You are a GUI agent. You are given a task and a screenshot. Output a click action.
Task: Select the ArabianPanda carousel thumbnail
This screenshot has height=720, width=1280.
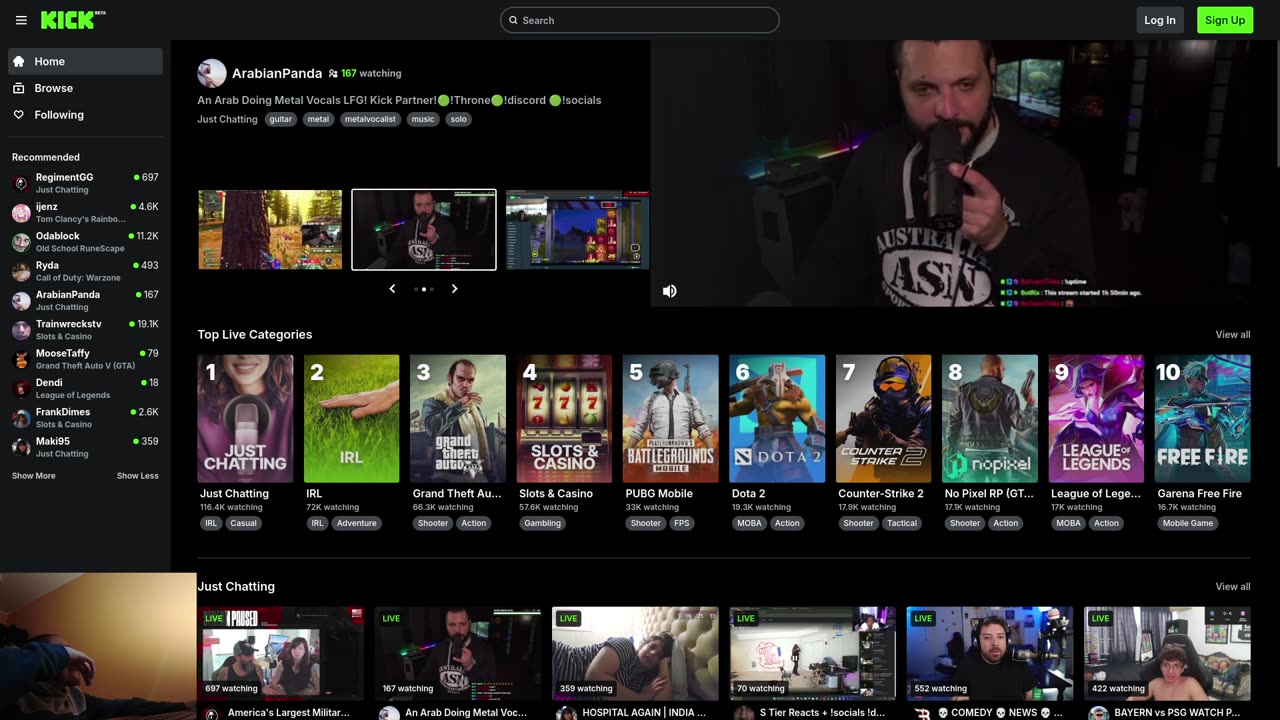424,230
